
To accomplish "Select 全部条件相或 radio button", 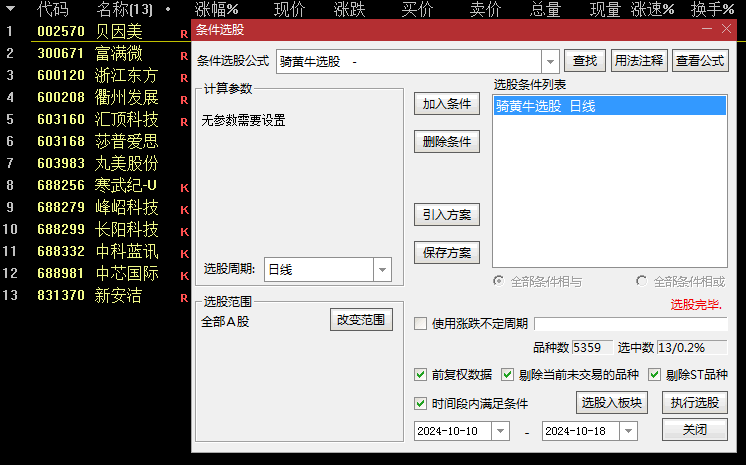I will tap(642, 281).
